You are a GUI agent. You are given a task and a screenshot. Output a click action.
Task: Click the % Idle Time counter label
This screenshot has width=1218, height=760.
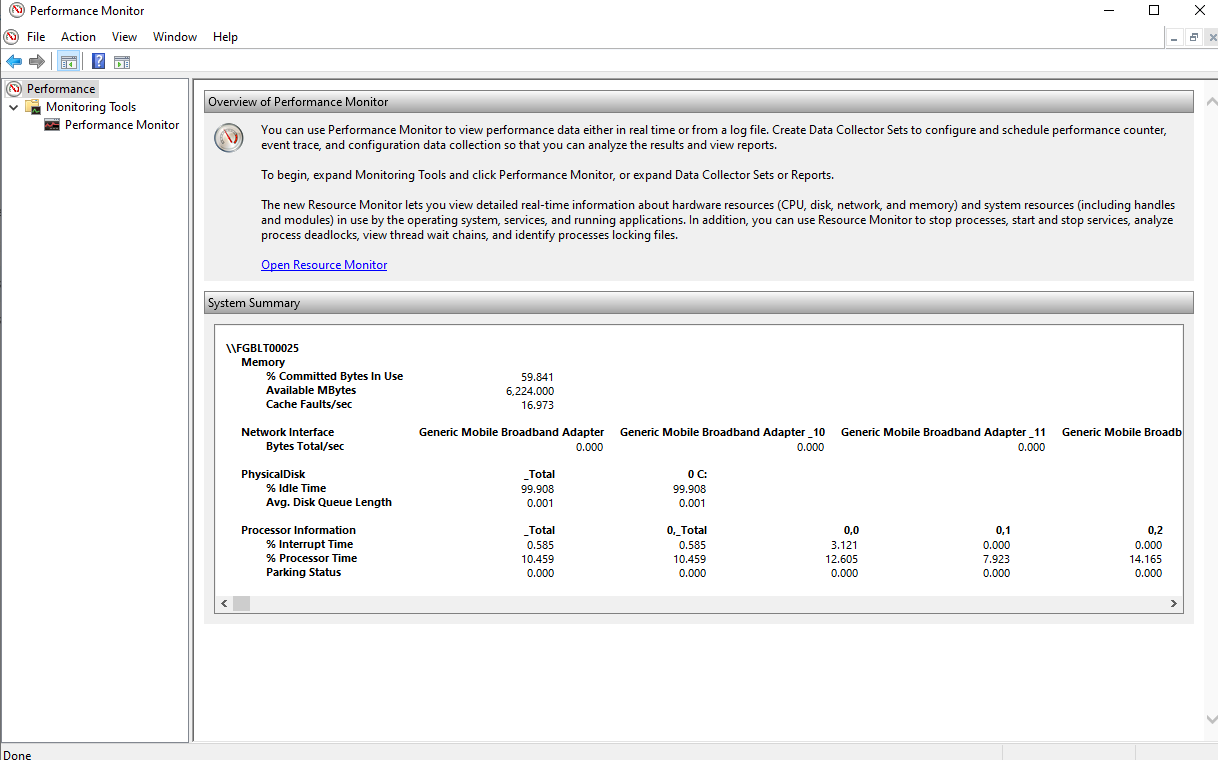296,488
